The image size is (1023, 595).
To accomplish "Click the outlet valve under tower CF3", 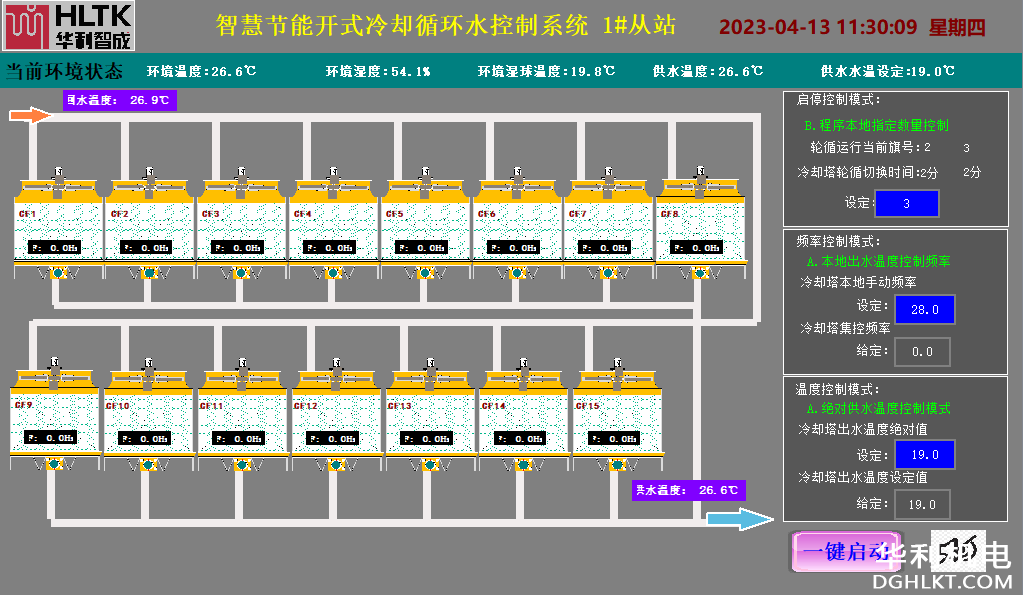I will (x=242, y=273).
